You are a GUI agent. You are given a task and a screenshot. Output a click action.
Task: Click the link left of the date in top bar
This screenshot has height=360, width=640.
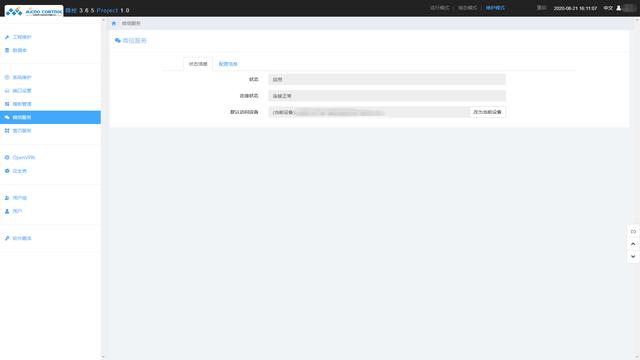pos(541,8)
